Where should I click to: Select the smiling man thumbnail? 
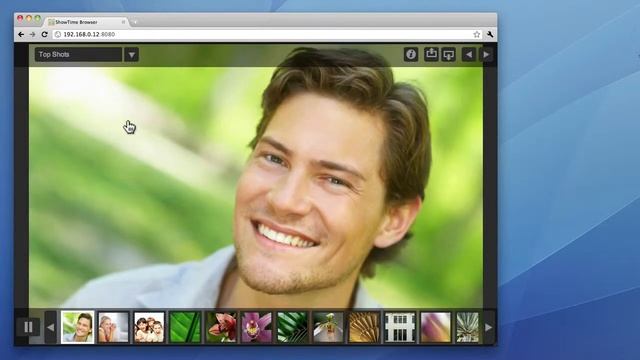77,327
